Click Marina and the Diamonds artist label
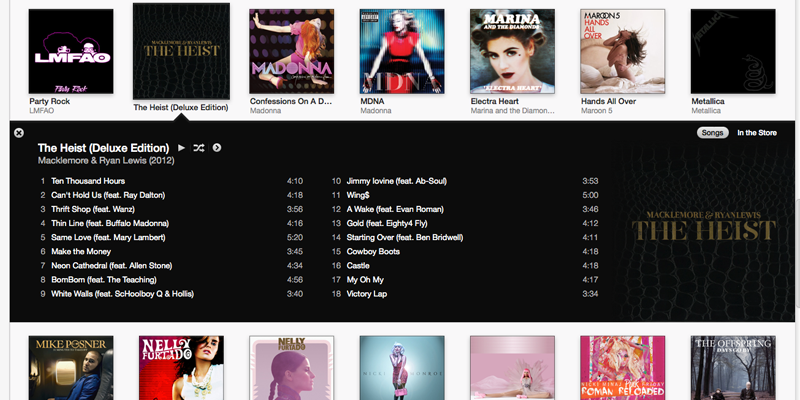 (512, 111)
